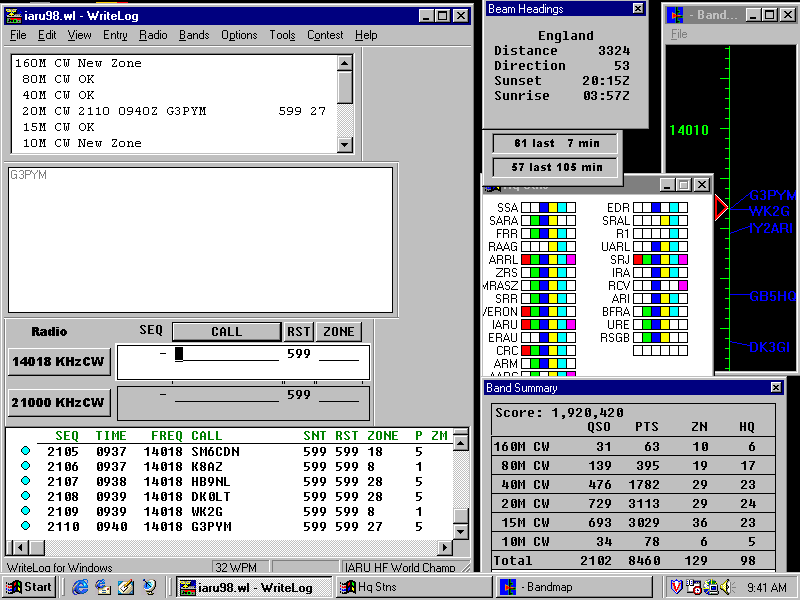Click the '57 last 105 min' rate button
Screen dimensions: 800x600
tap(555, 167)
